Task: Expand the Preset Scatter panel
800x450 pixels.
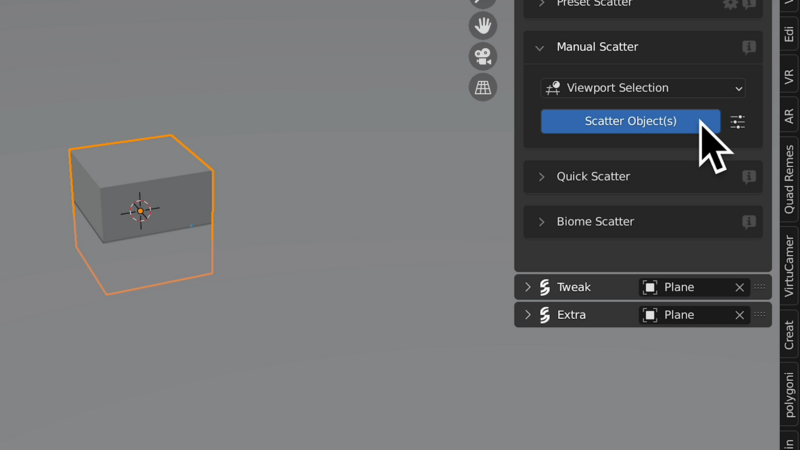Action: click(541, 4)
